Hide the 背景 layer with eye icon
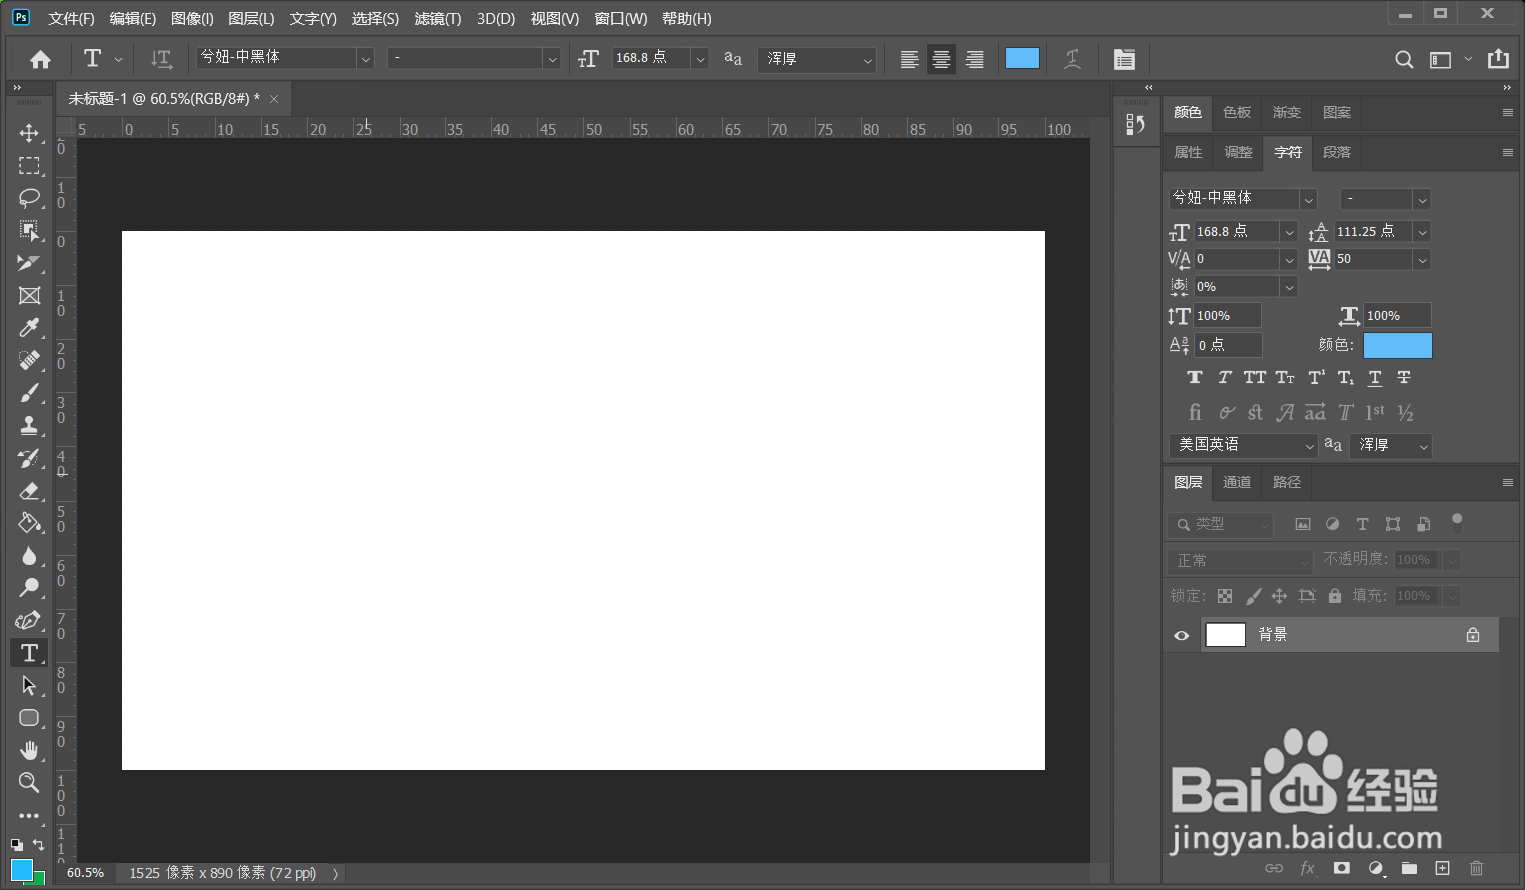Viewport: 1525px width, 890px height. (x=1182, y=635)
